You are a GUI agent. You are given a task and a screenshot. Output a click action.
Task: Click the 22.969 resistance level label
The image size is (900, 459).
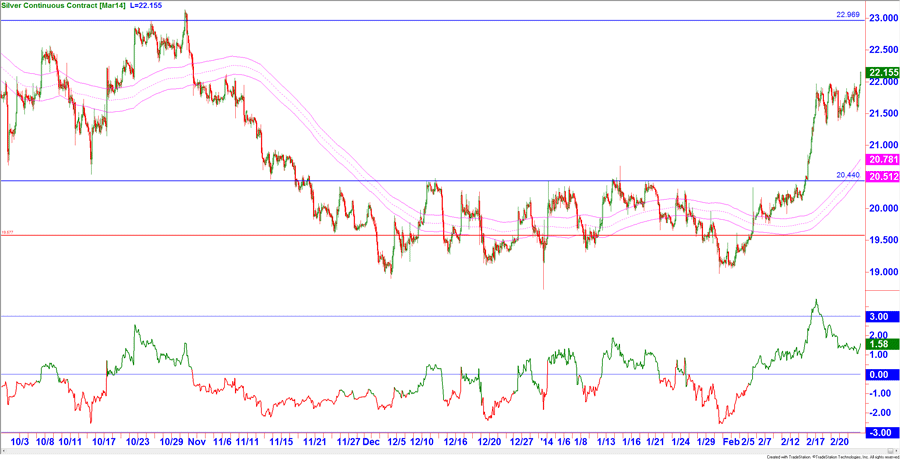(x=848, y=15)
